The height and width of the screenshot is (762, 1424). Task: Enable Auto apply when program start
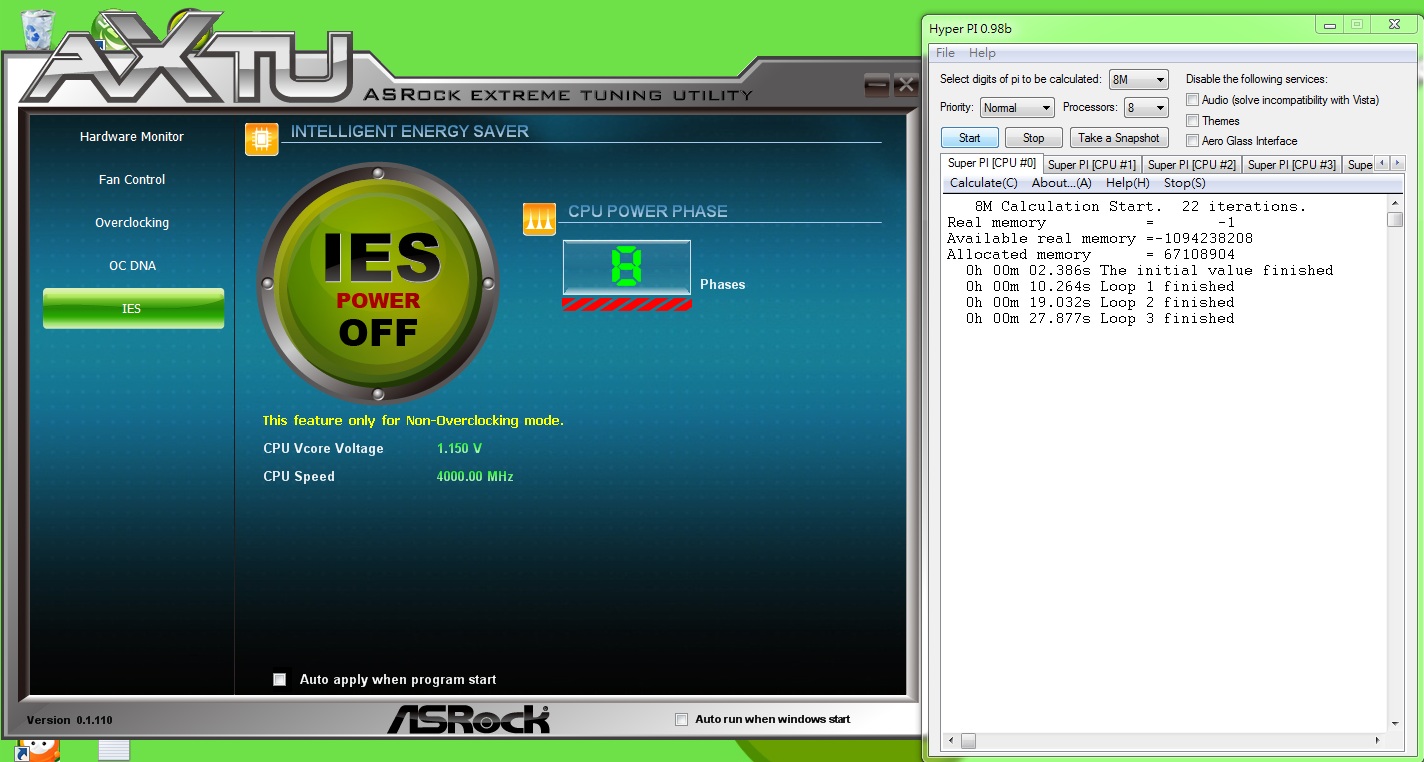[279, 680]
